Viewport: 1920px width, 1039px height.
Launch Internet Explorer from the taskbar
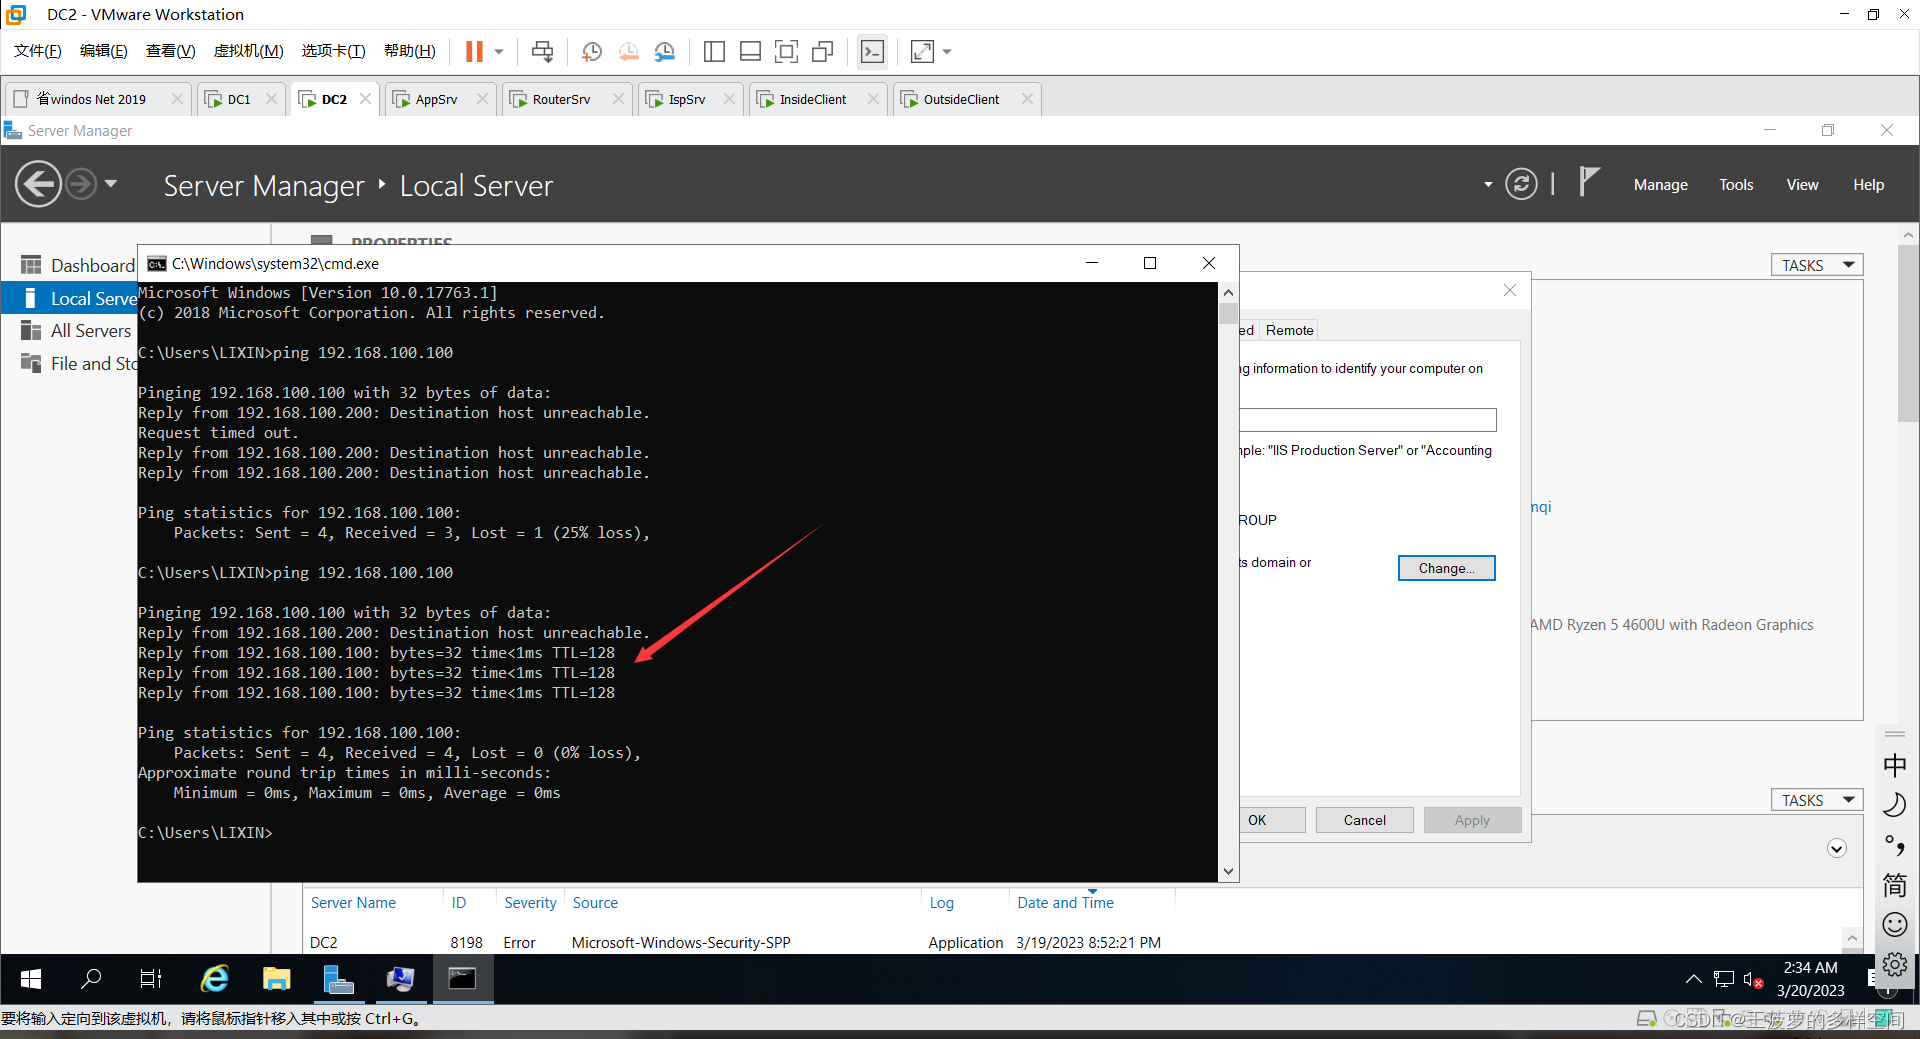coord(214,979)
